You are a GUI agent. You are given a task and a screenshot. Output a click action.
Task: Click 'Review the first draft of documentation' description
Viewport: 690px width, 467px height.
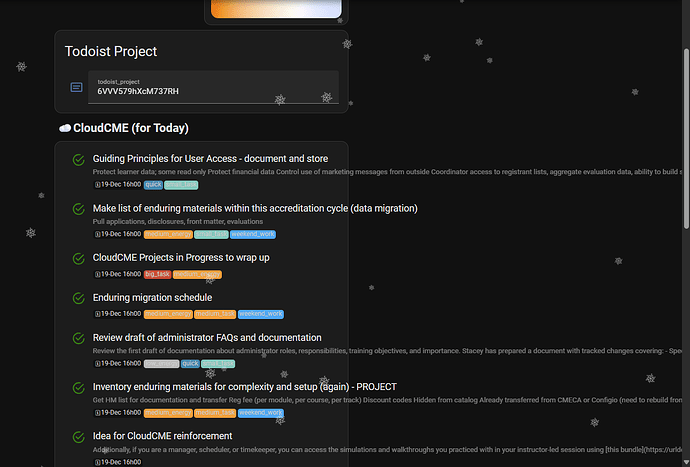point(387,351)
